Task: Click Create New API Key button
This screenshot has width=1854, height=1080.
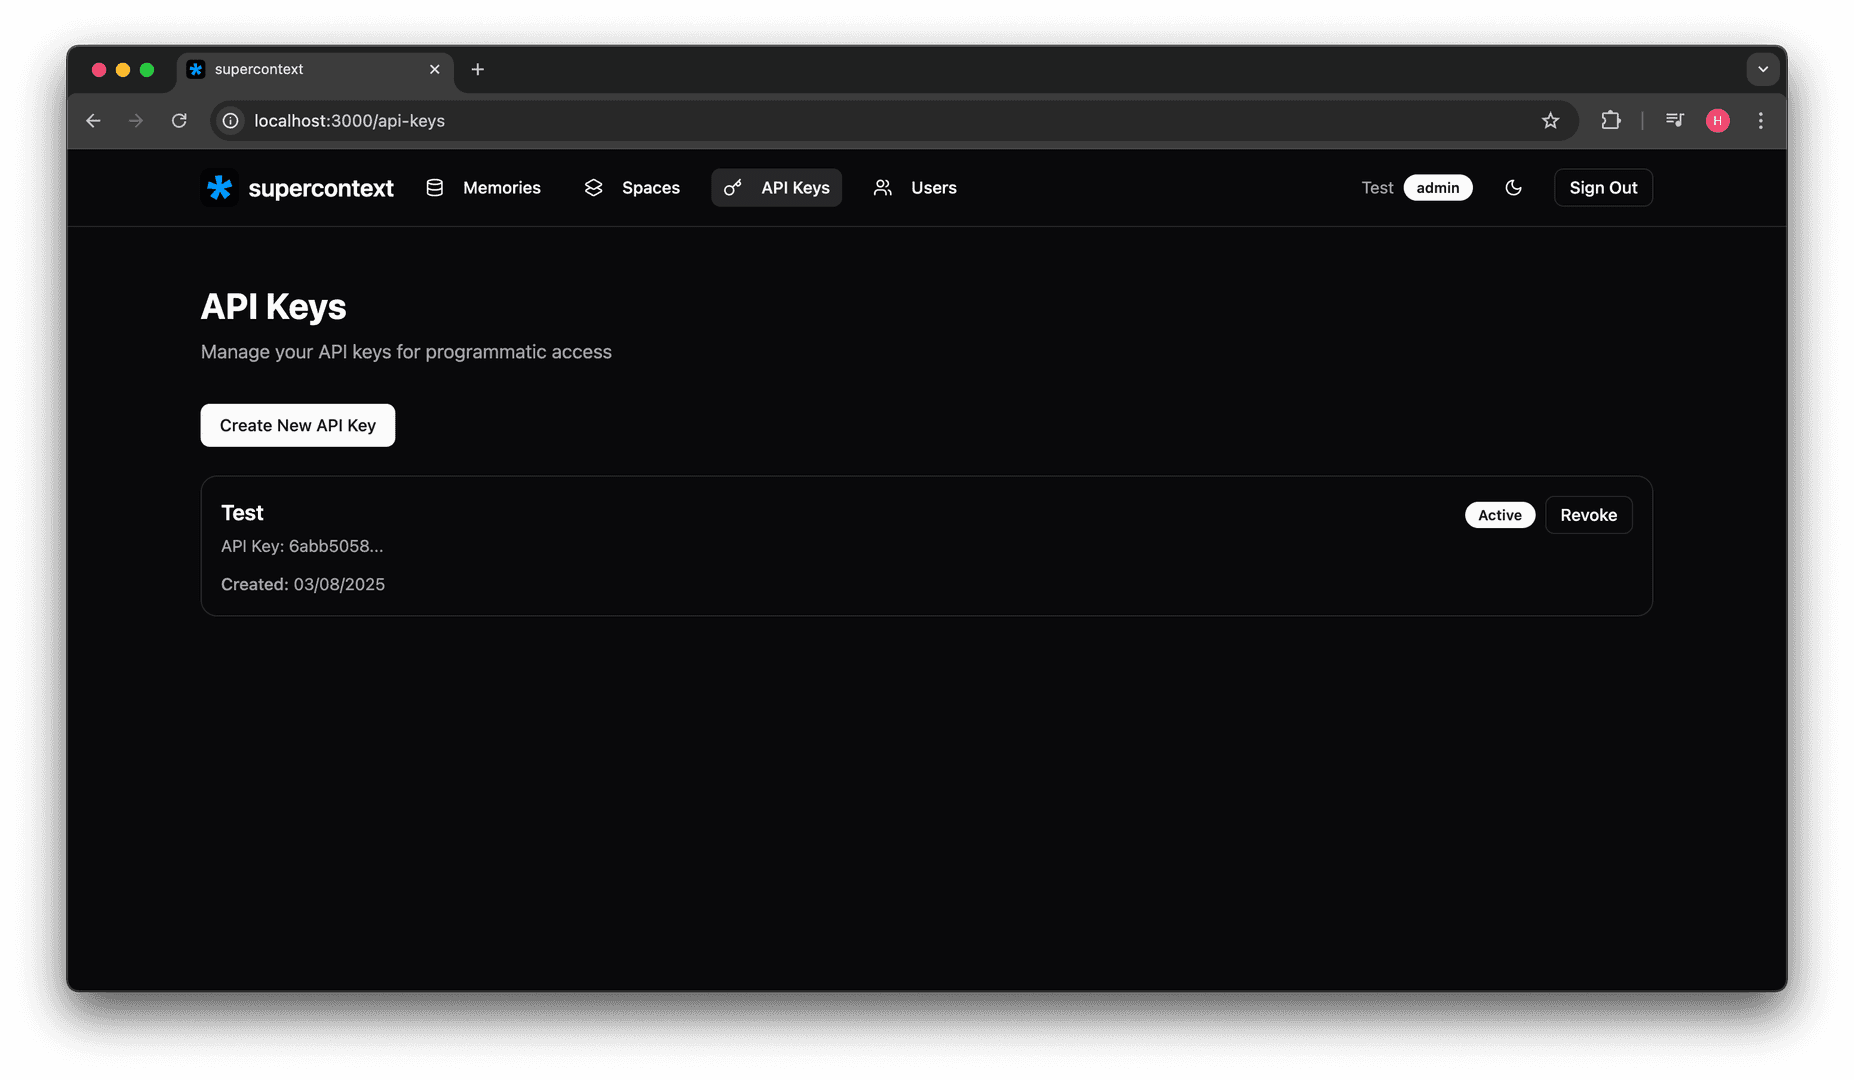Action: tap(298, 425)
